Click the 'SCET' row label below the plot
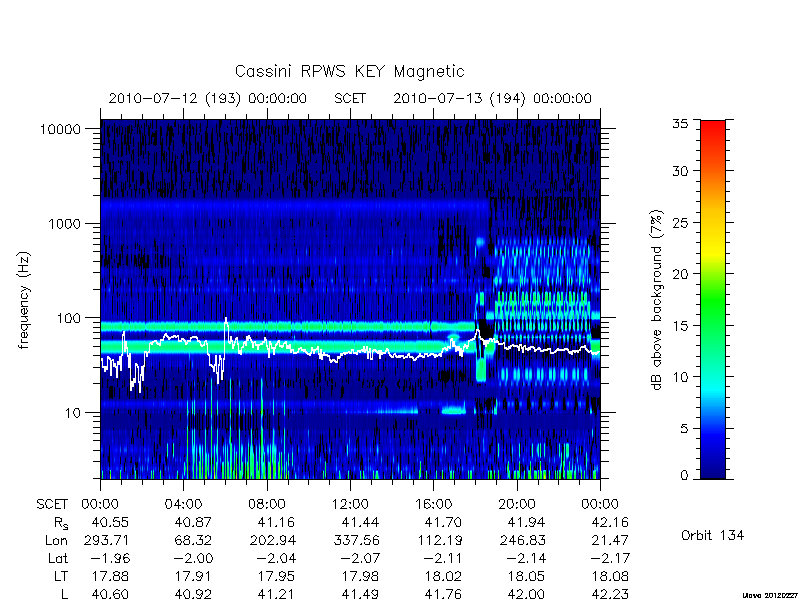This screenshot has height=600, width=800. tap(52, 505)
